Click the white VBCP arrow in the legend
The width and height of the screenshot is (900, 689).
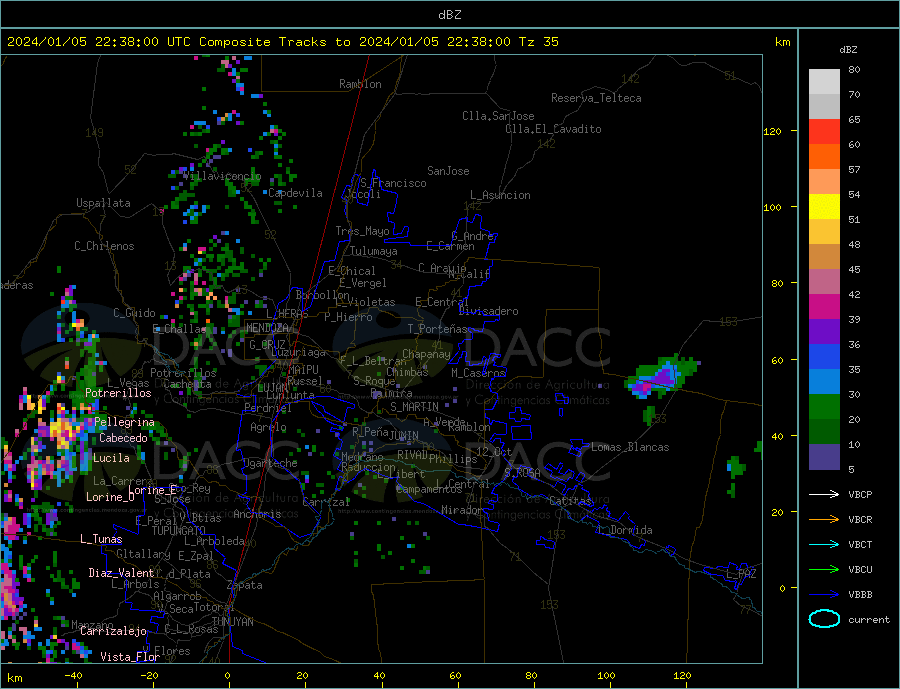[x=824, y=494]
